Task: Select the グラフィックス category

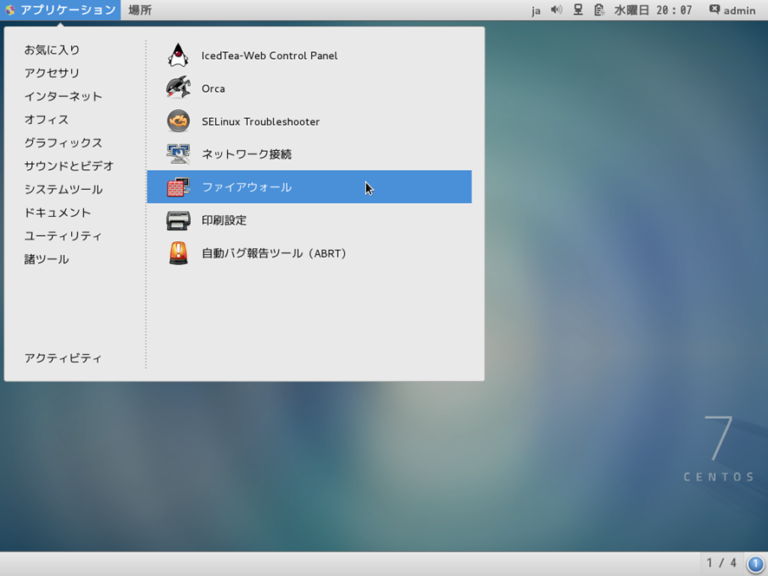Action: coord(63,143)
